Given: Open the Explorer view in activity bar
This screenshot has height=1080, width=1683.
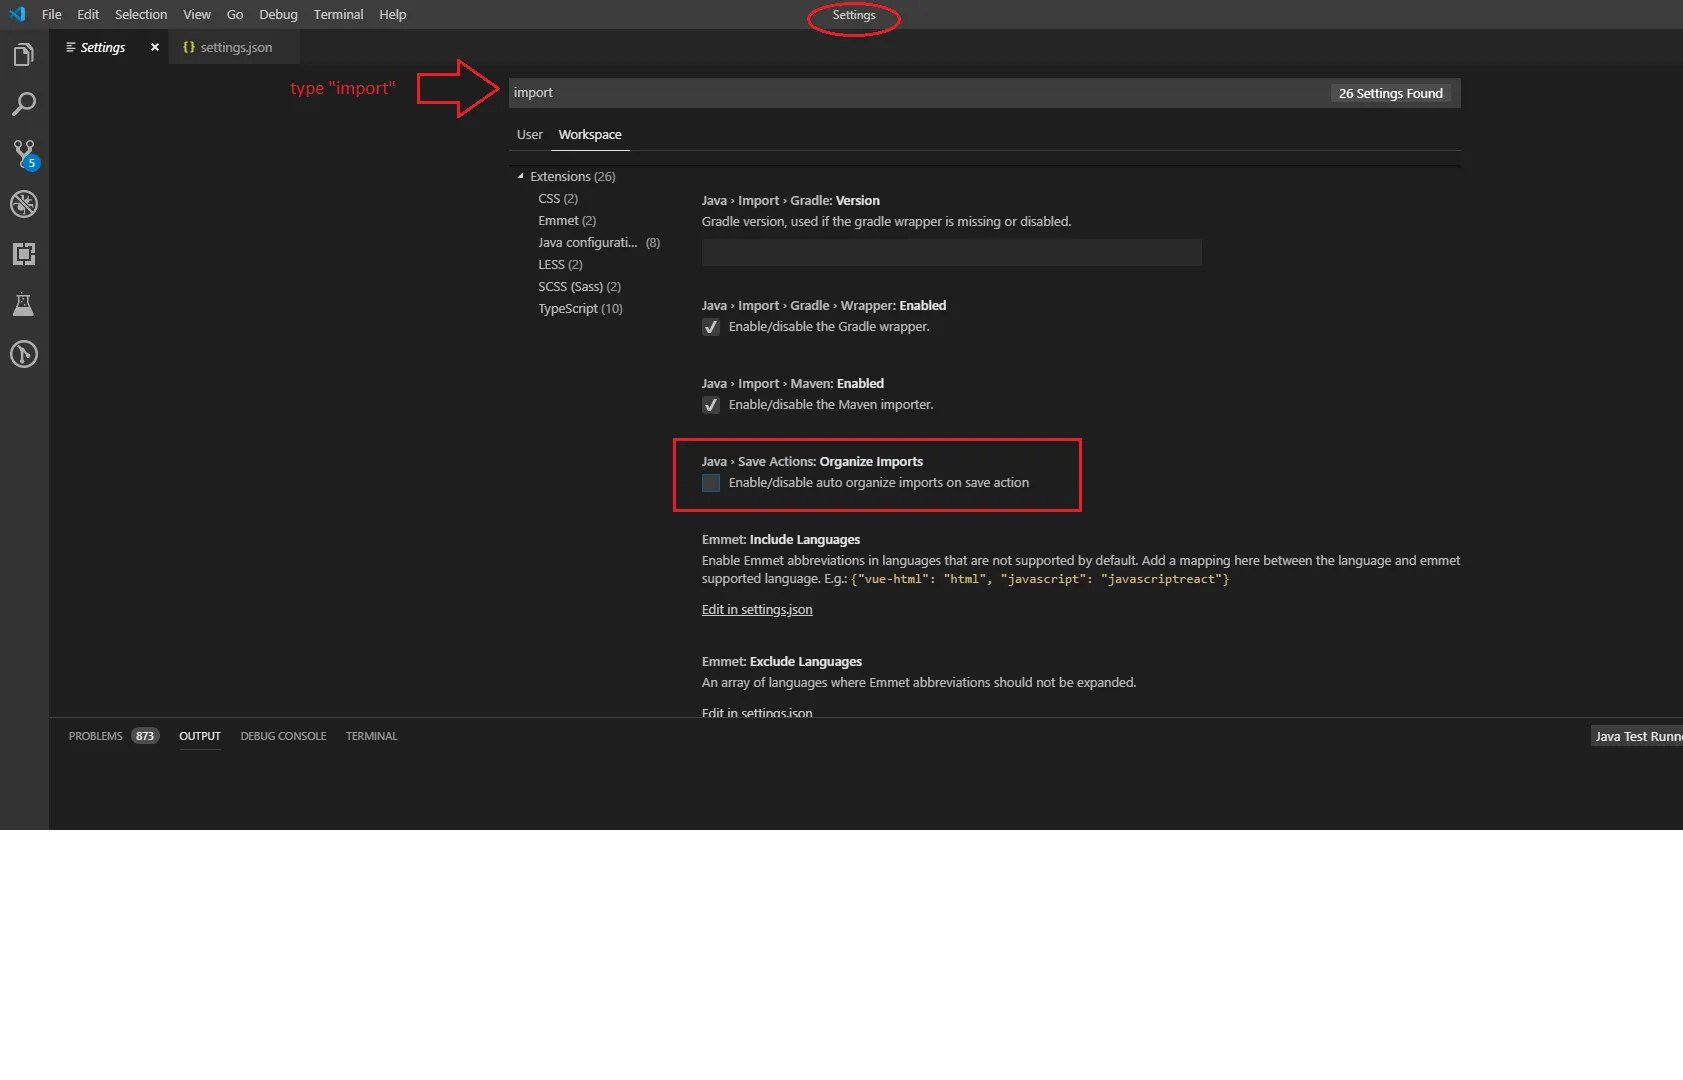Looking at the screenshot, I should click(24, 55).
